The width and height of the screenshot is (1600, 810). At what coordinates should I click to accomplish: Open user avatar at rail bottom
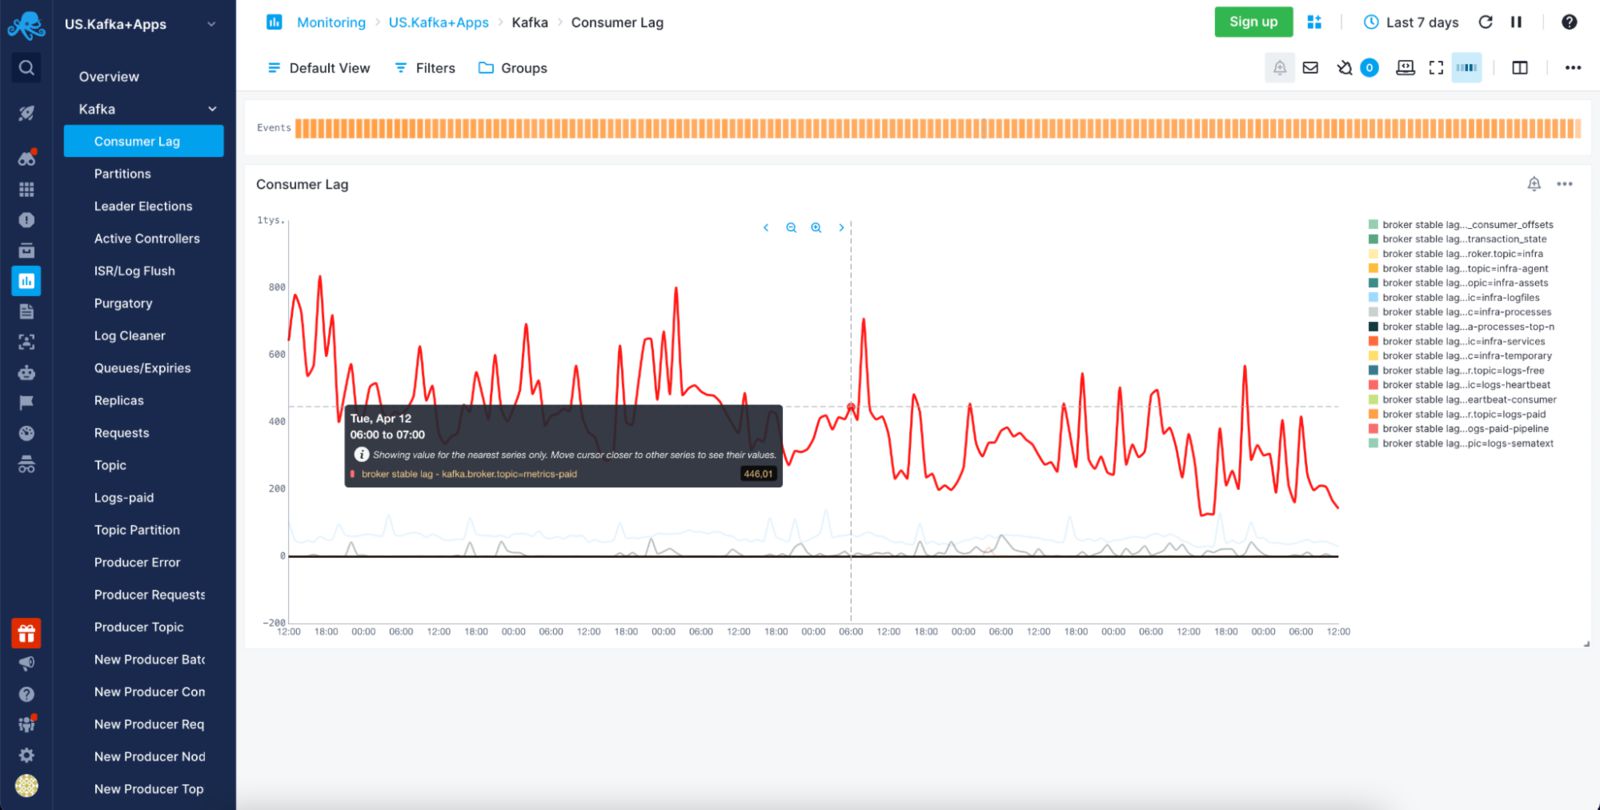27,786
